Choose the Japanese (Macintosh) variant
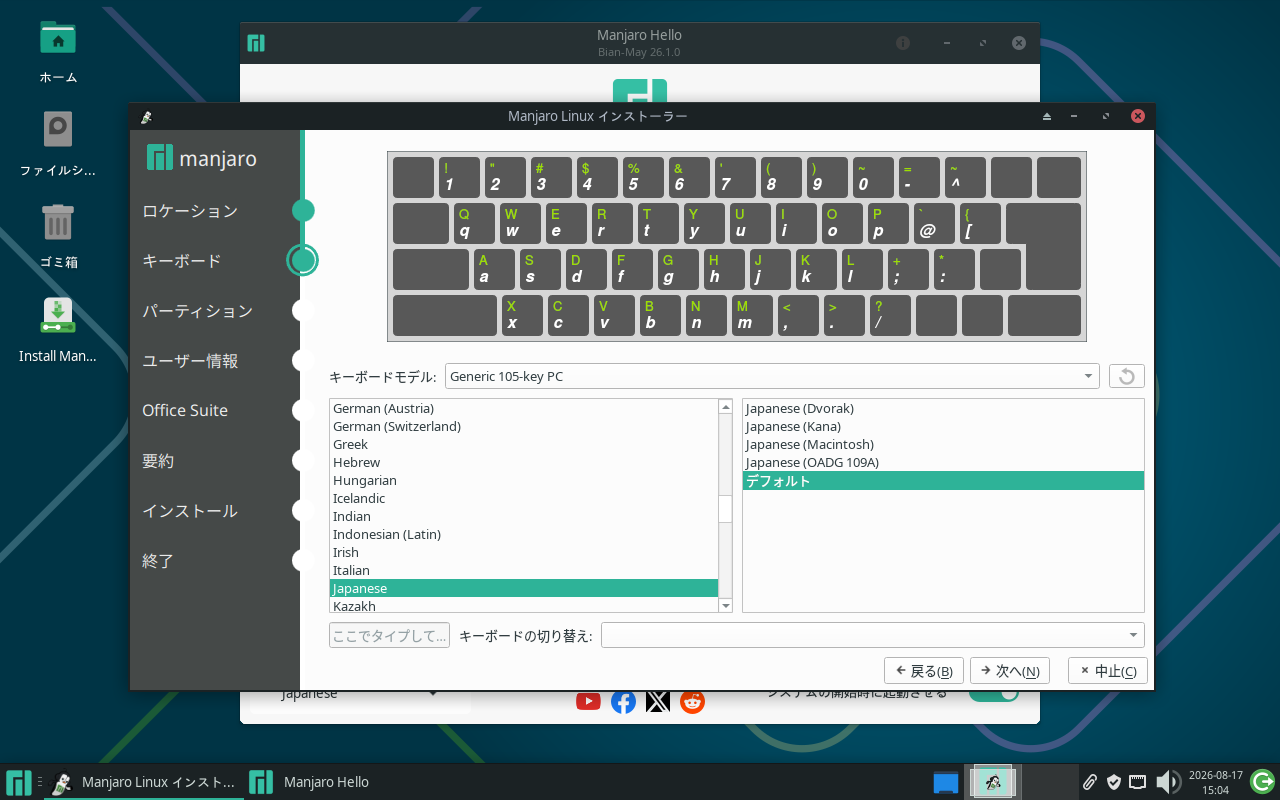1280x800 pixels. (943, 444)
